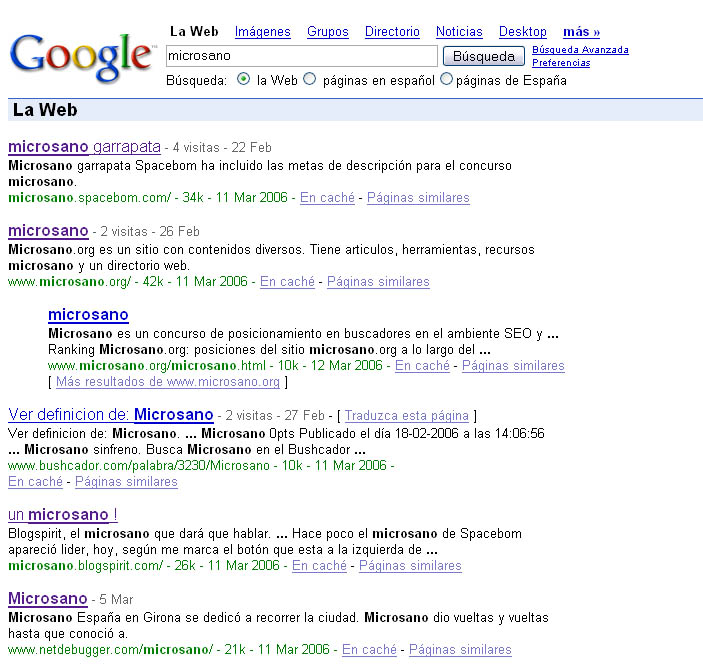Open the 'microsano' result dated 26 Feb
703x664 pixels.
pyautogui.click(x=48, y=231)
